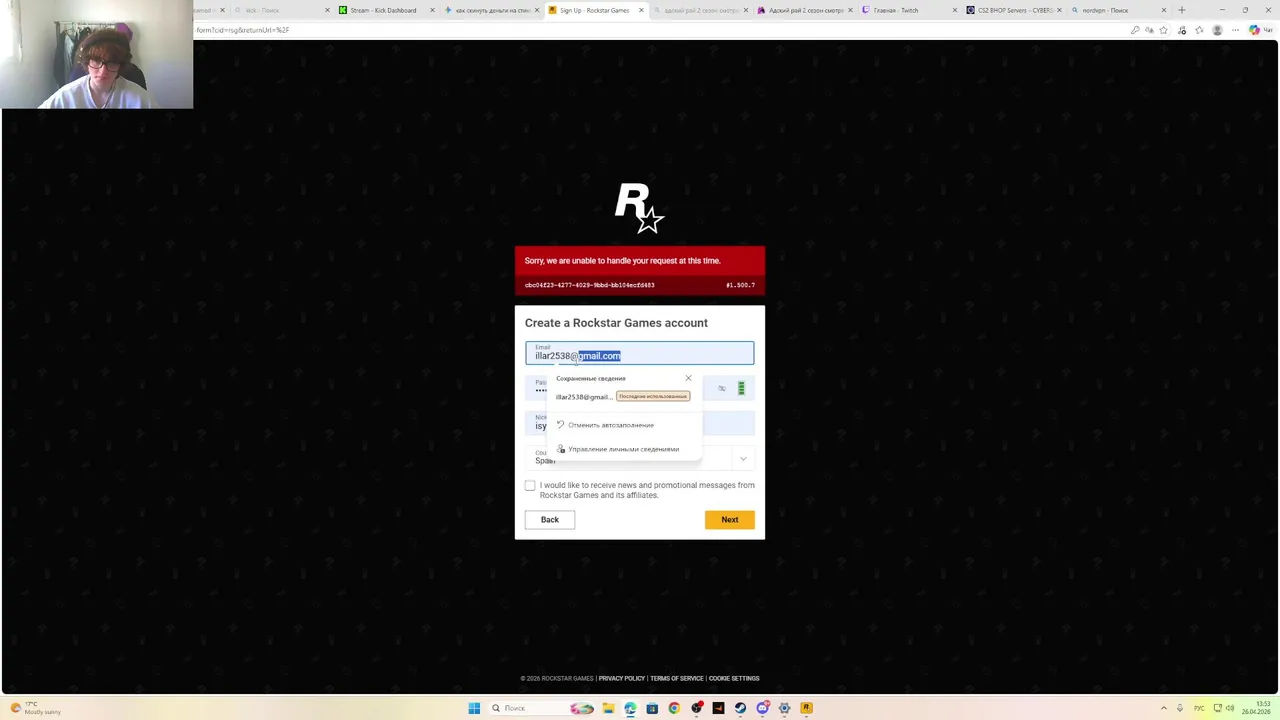The image size is (1280, 720).
Task: Expand the Country dropdown chevron
Action: coord(743,459)
